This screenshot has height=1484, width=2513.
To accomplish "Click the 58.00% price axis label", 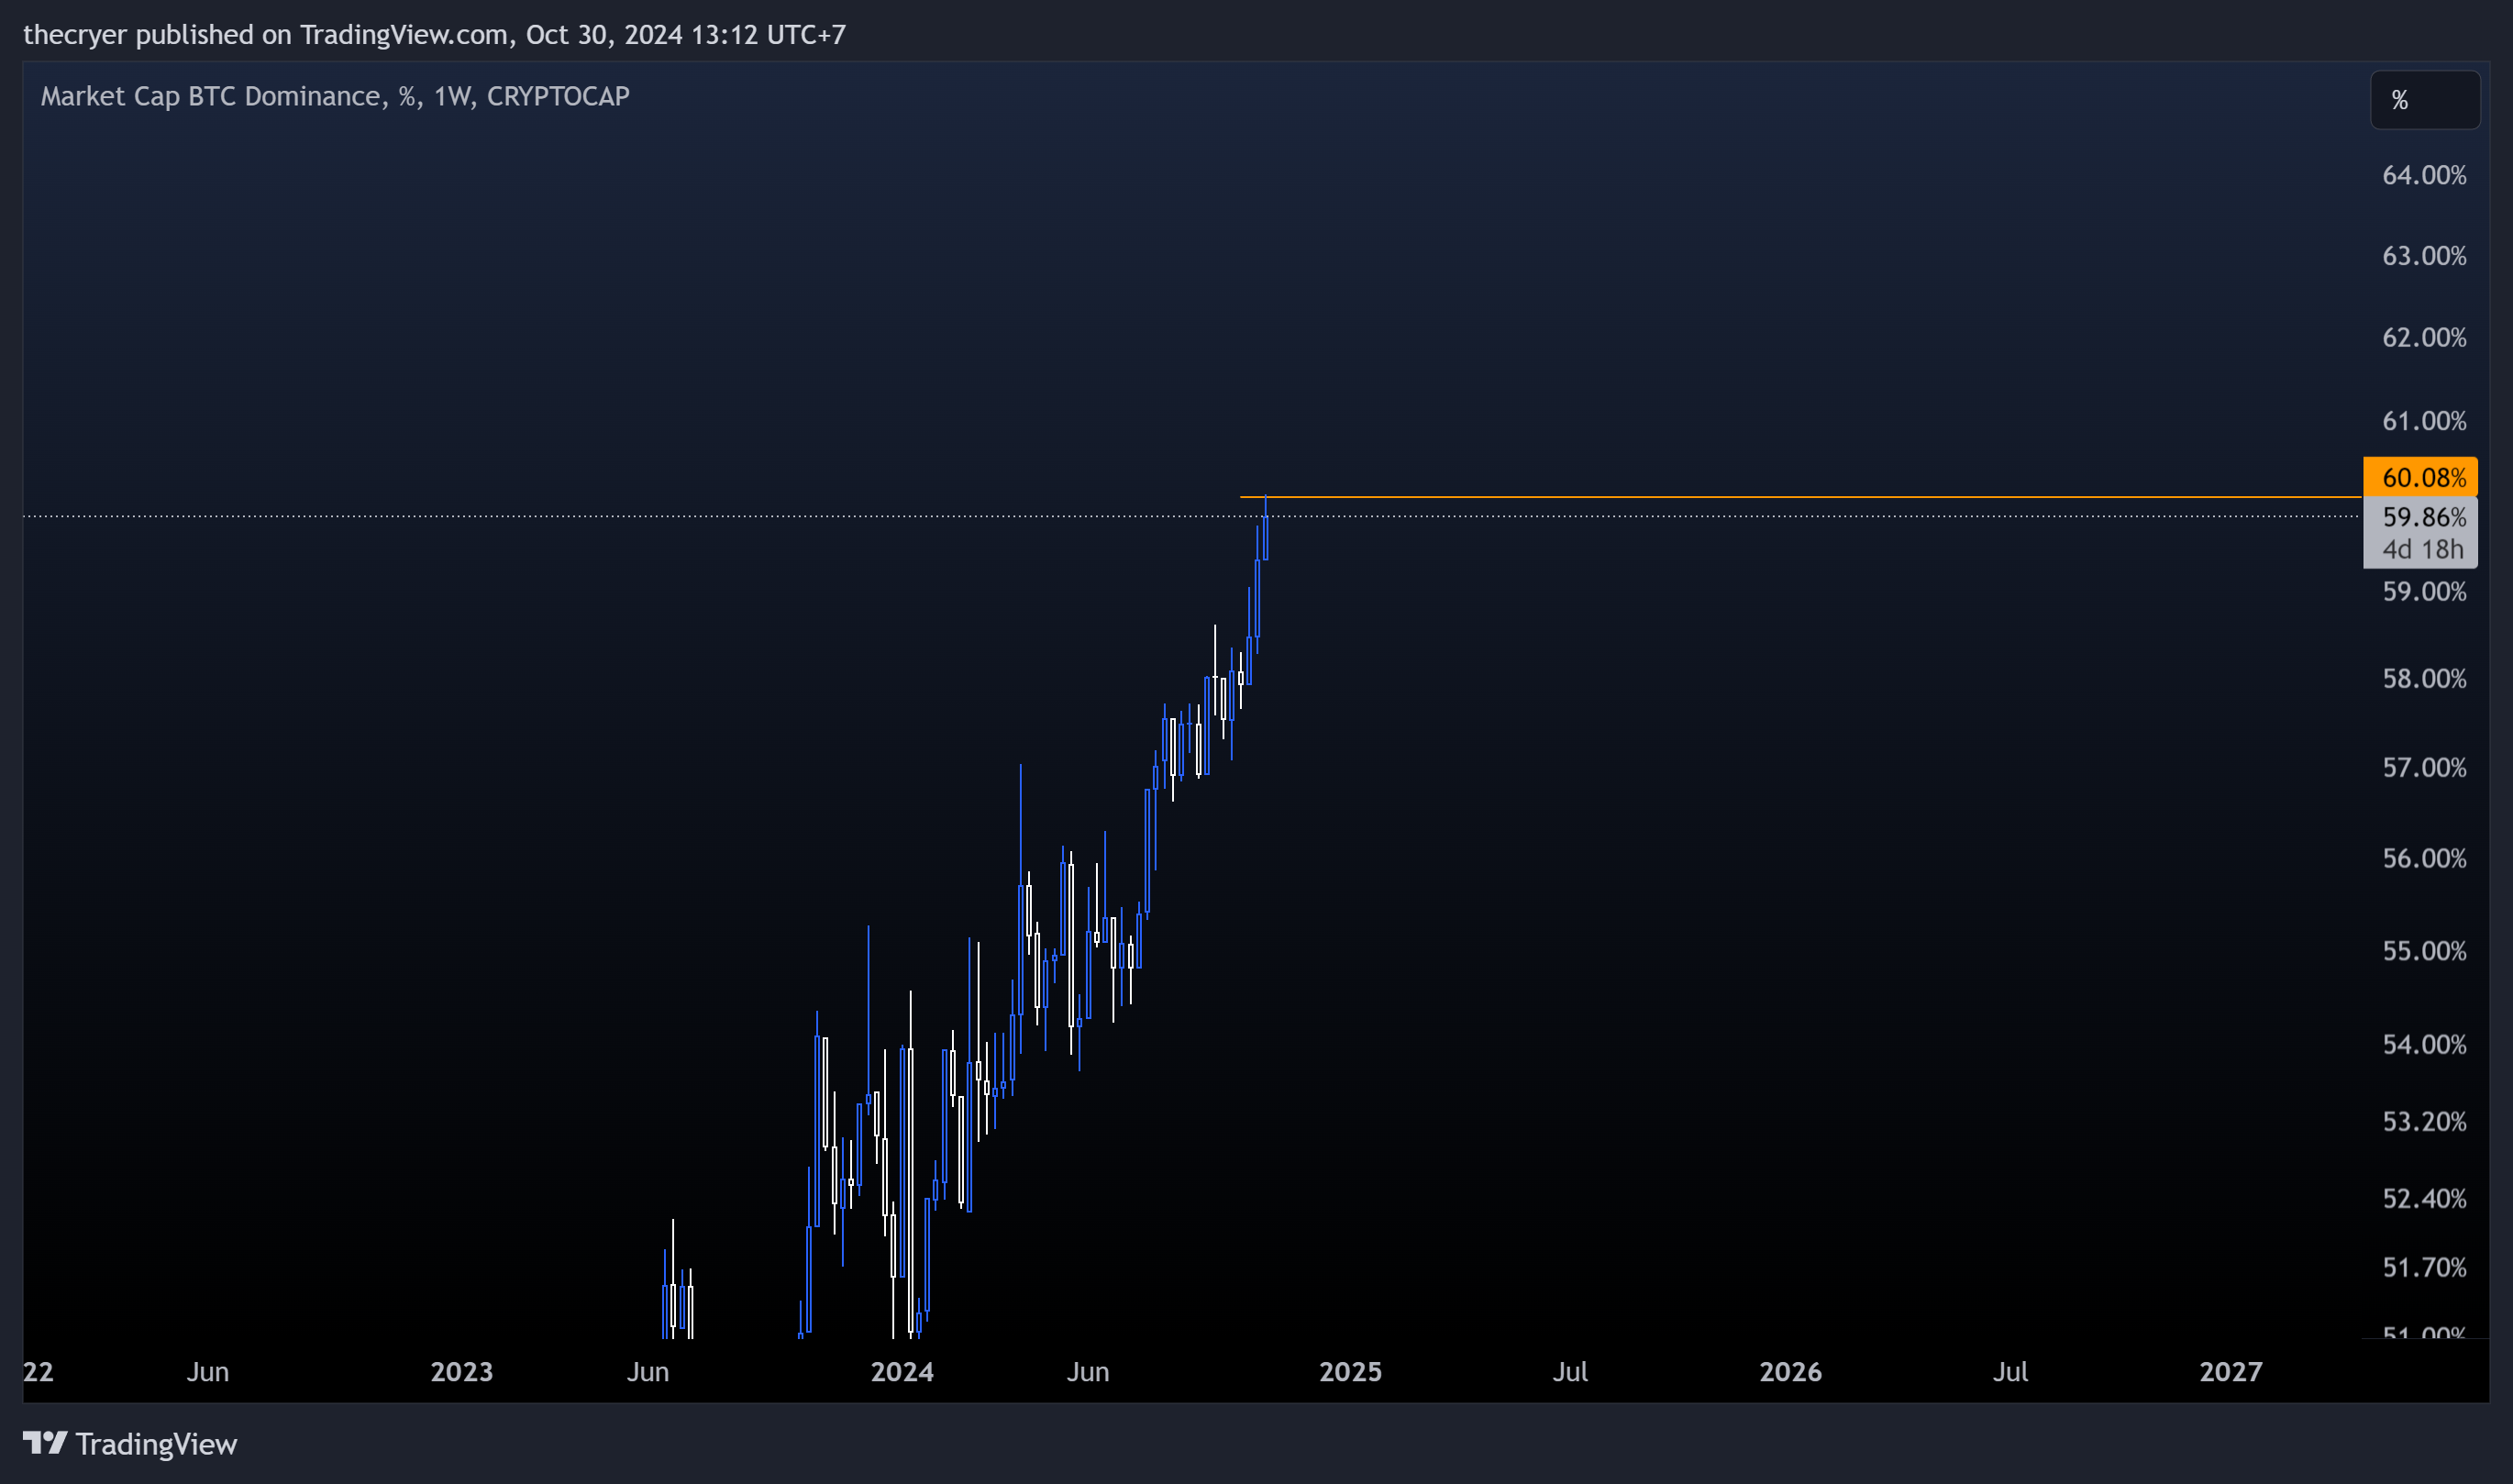I will (2424, 679).
